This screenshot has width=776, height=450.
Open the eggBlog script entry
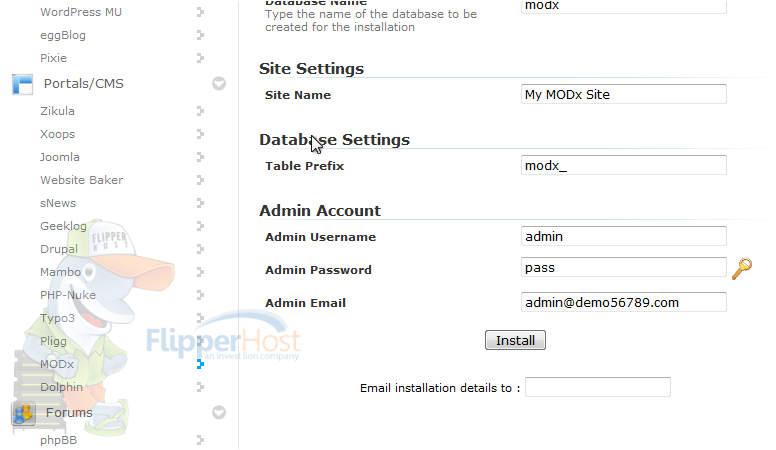click(x=63, y=35)
